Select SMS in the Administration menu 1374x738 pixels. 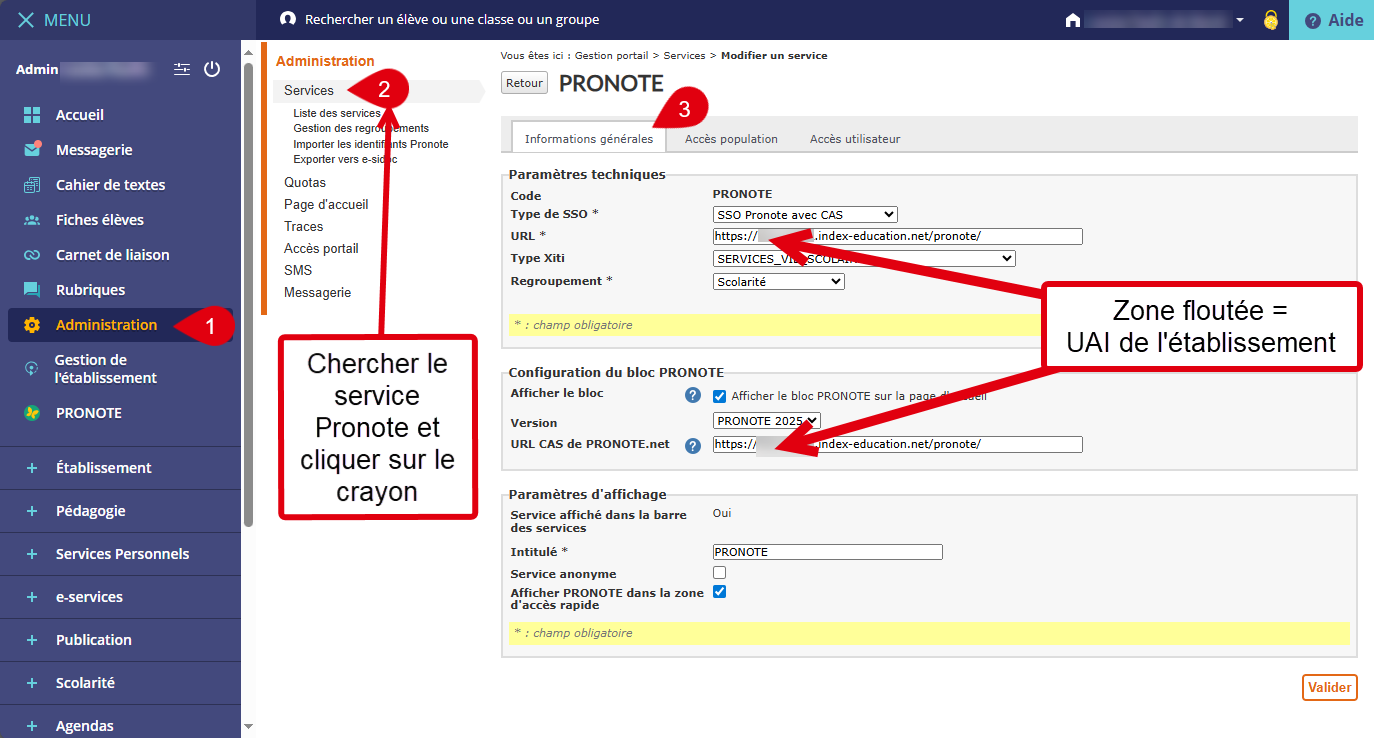point(298,271)
